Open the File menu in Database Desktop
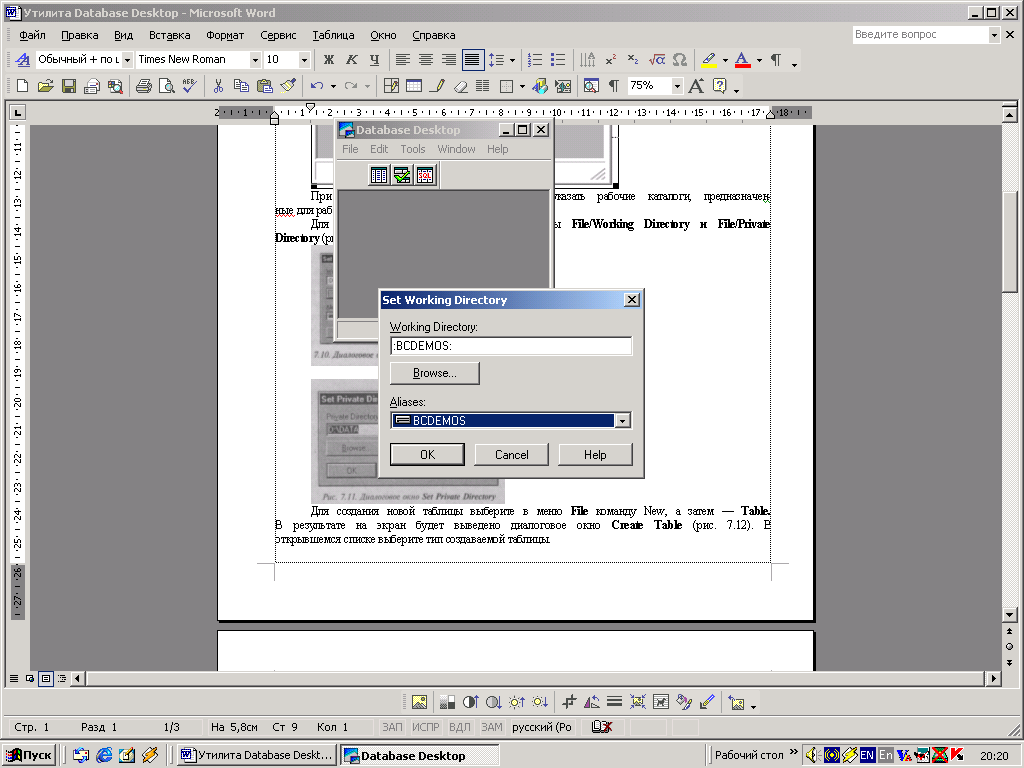This screenshot has width=1024, height=768. pyautogui.click(x=350, y=149)
